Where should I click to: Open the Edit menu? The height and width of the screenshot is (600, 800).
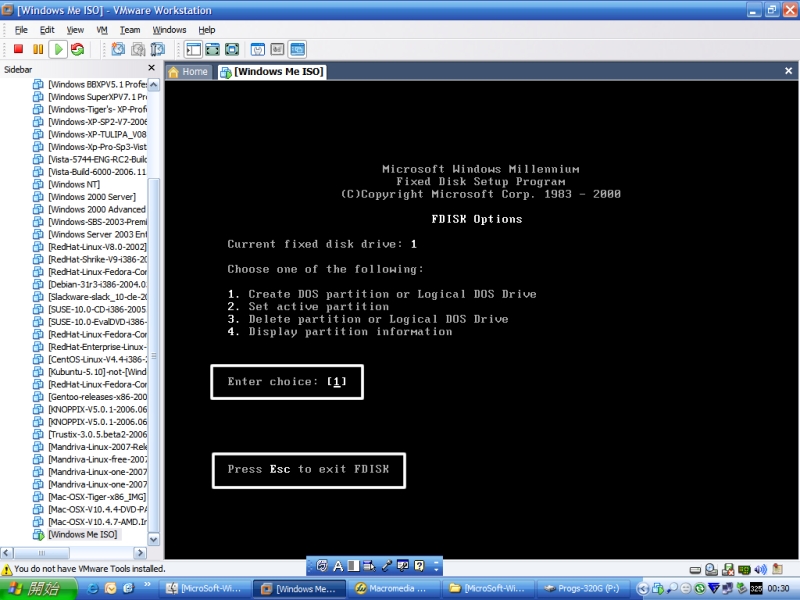(x=47, y=30)
